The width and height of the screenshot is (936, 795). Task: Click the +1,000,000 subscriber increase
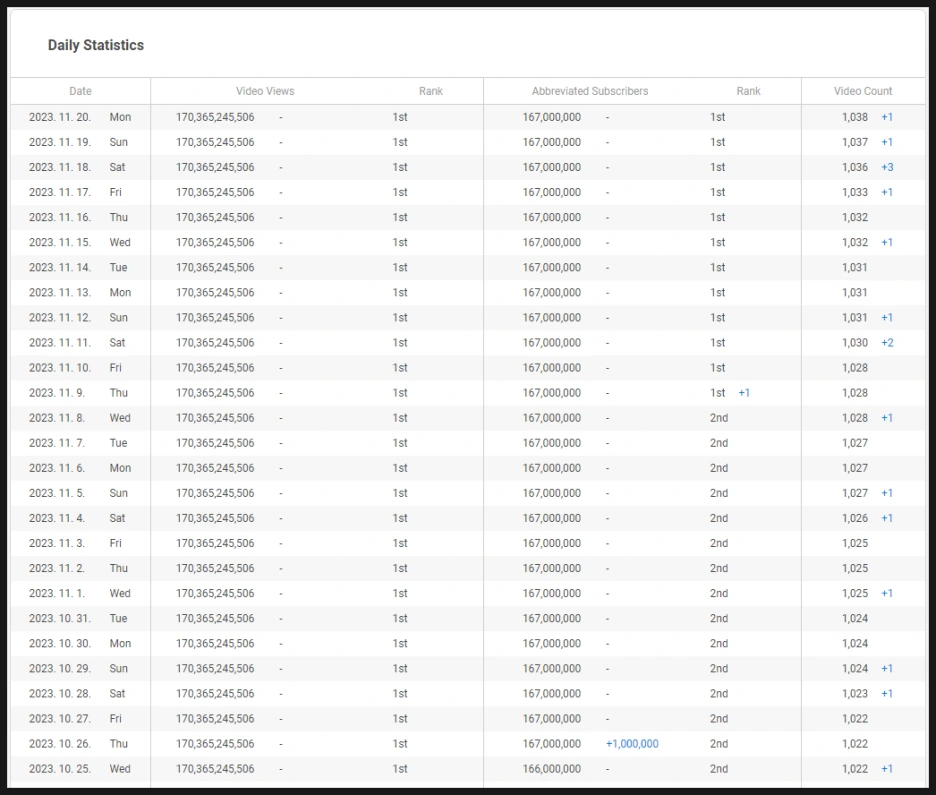632,744
